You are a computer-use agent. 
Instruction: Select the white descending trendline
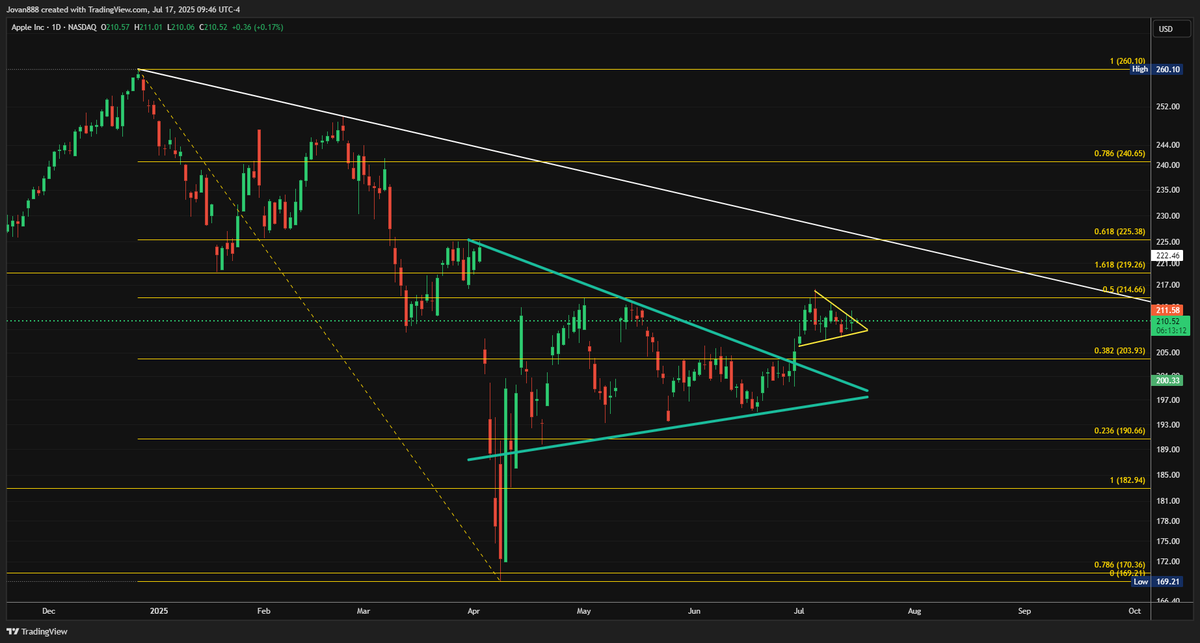pyautogui.click(x=600, y=172)
